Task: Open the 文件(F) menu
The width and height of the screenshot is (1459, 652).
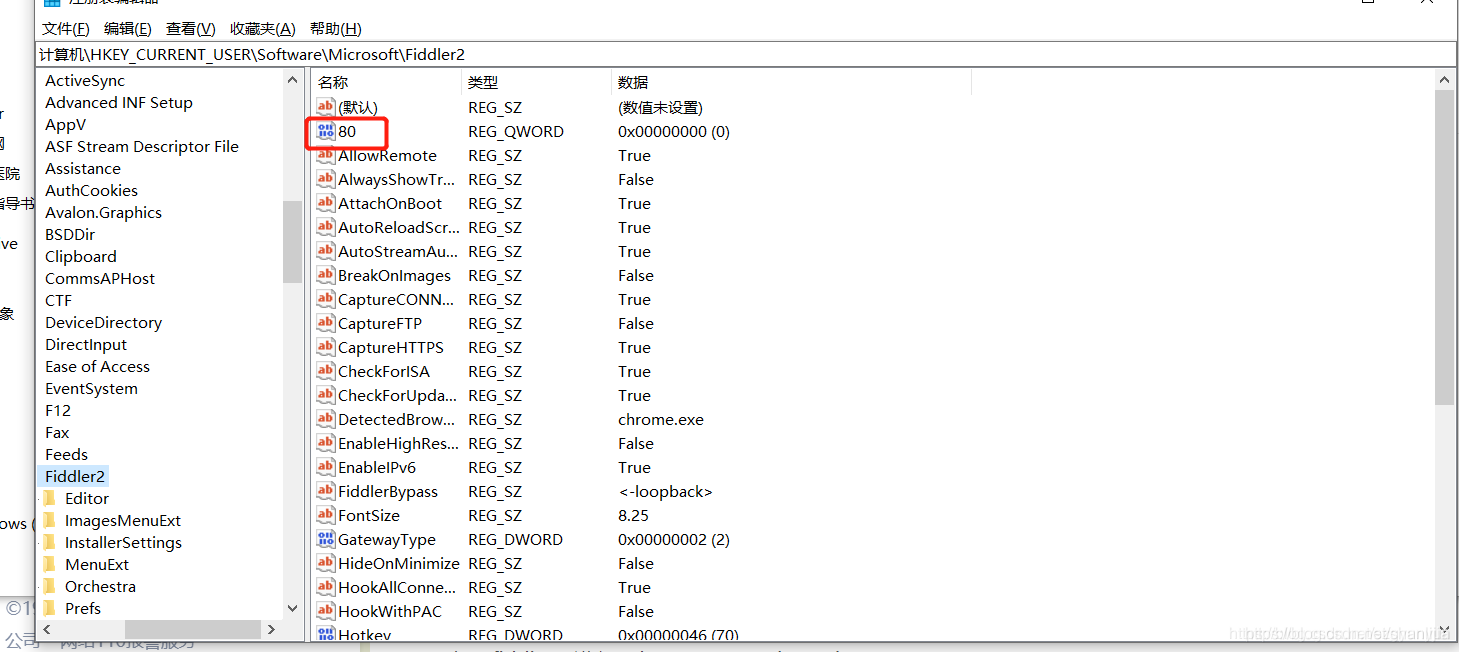Action: tap(66, 29)
